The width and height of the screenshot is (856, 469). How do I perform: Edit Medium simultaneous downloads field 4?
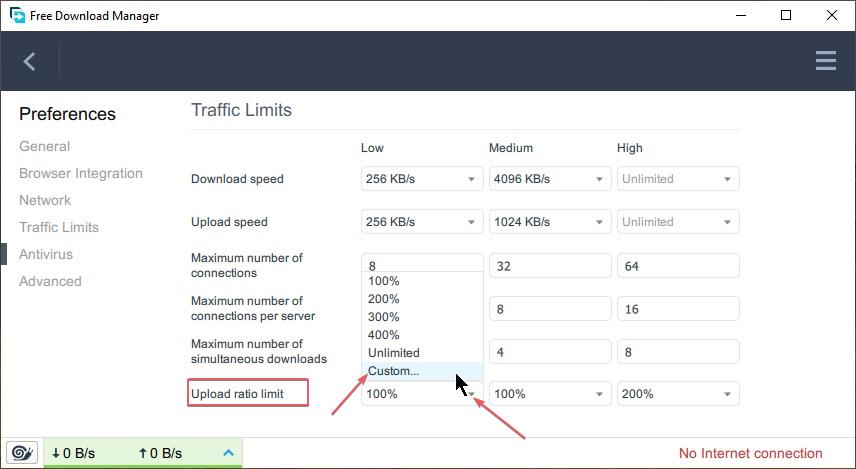point(550,352)
